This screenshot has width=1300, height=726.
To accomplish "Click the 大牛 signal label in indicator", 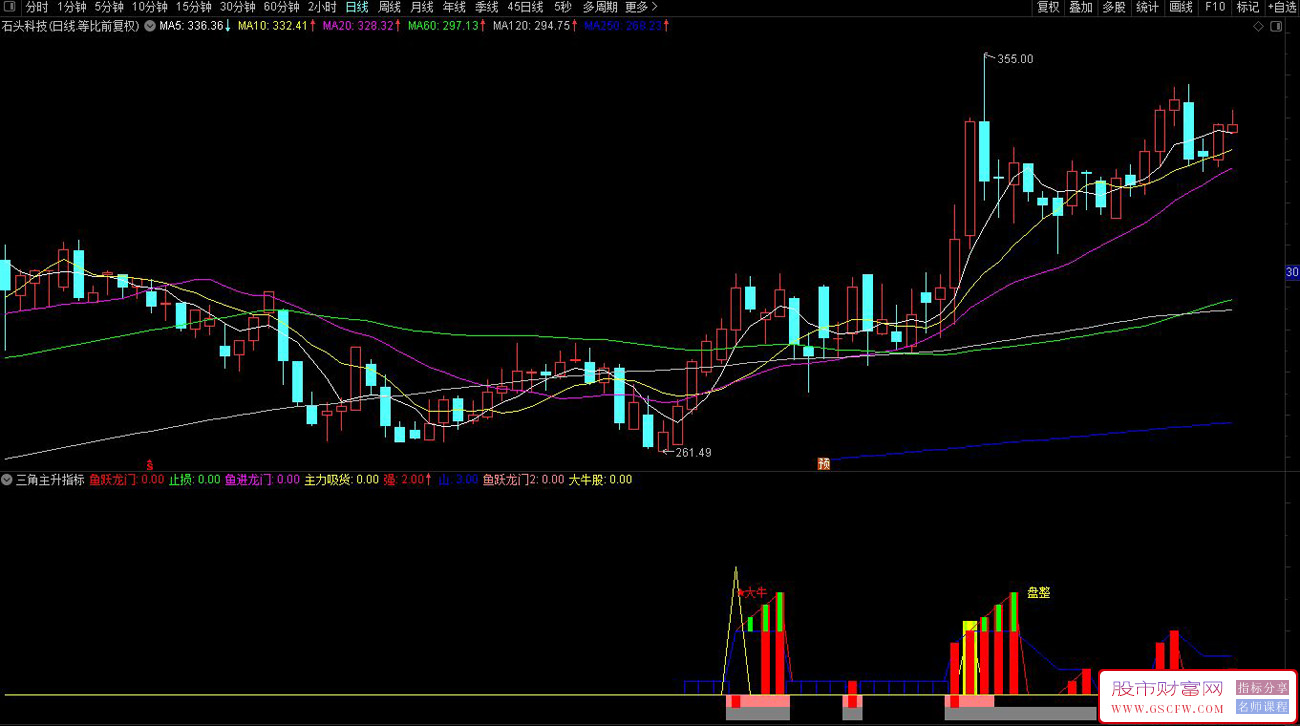I will (755, 592).
